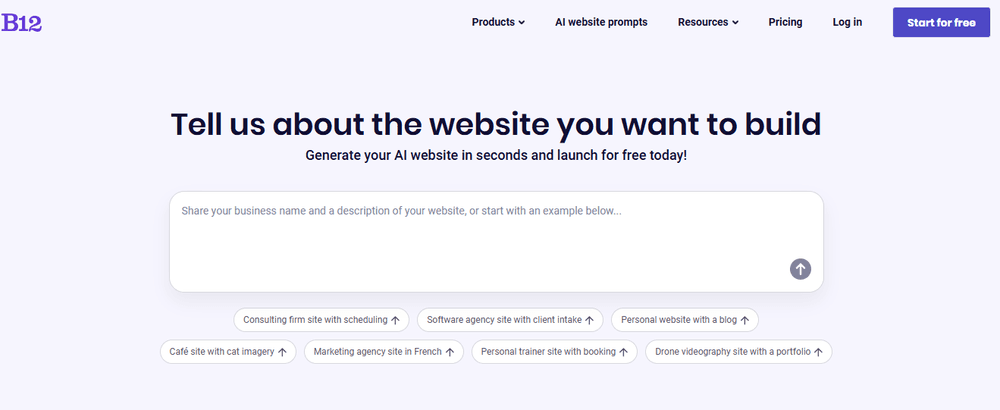1000x410 pixels.
Task: Click arrow icon on Consulting firm chip
Action: (396, 321)
